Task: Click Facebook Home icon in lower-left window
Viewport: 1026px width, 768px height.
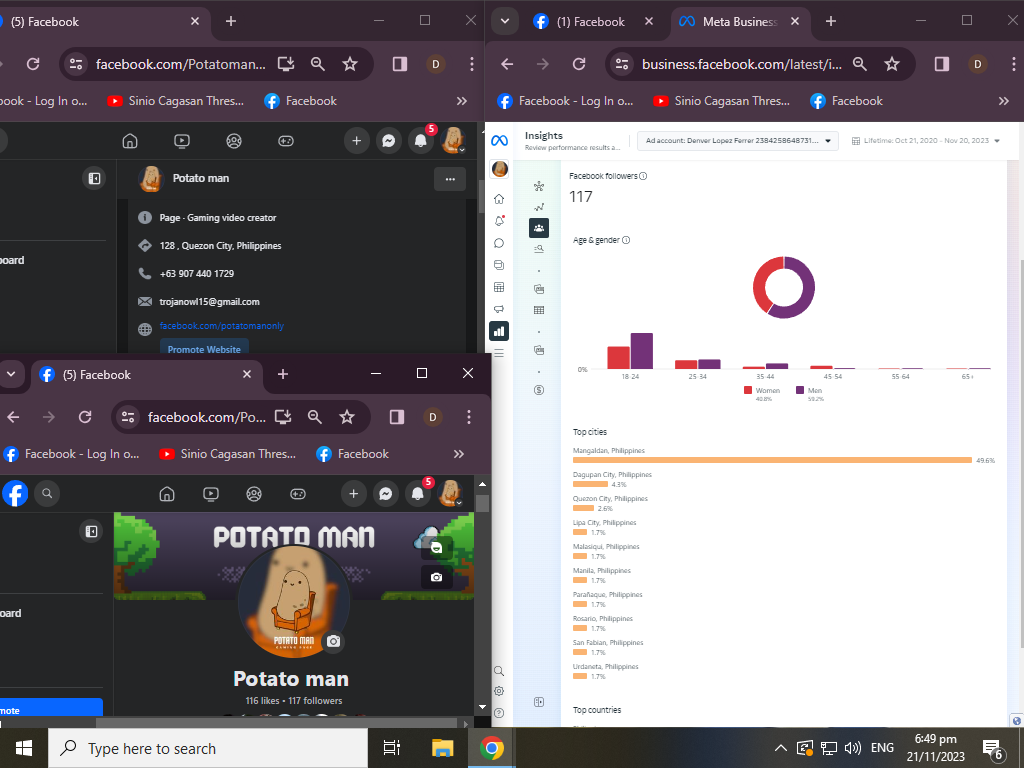Action: [x=167, y=494]
